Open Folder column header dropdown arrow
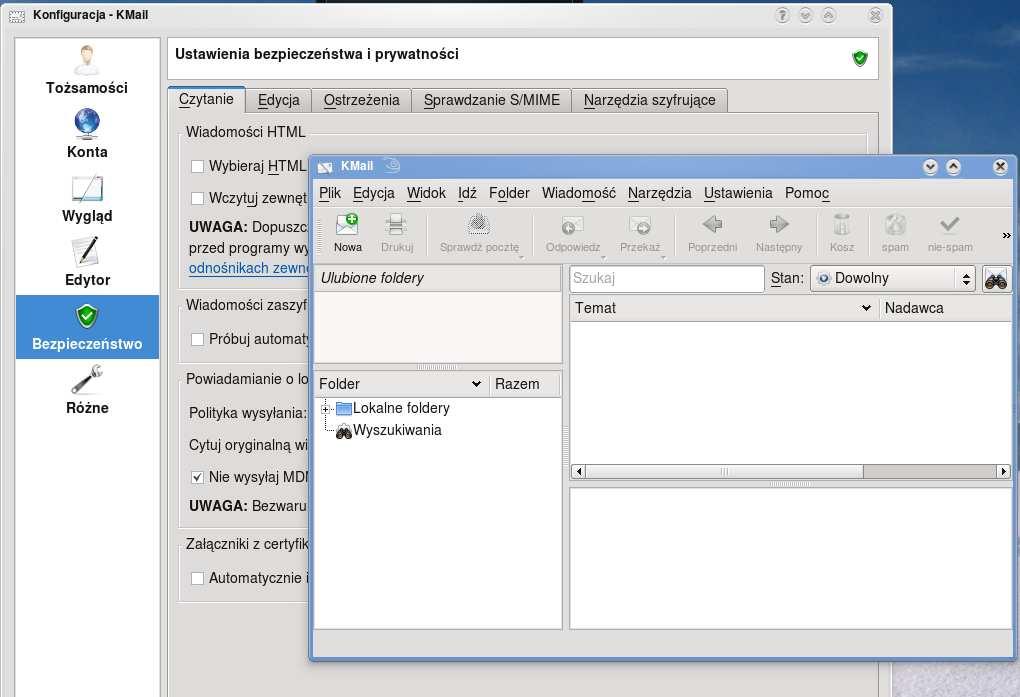 (476, 384)
